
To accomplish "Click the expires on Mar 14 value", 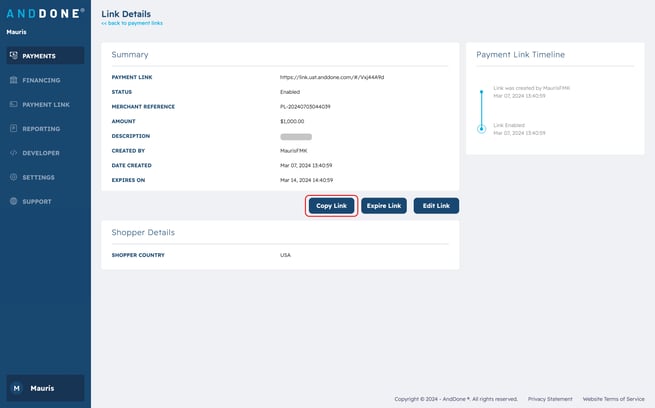I will point(306,180).
